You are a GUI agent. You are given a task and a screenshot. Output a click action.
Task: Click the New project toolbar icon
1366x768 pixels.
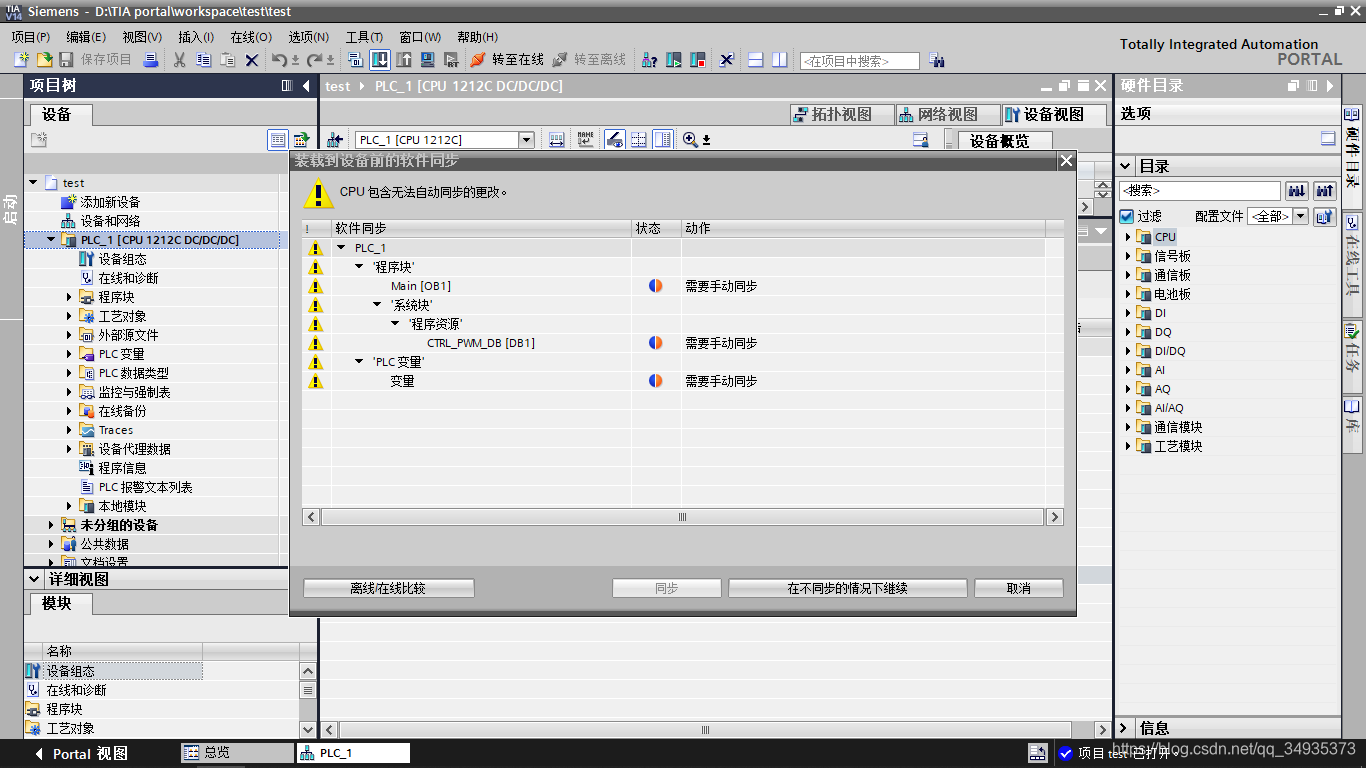21,60
